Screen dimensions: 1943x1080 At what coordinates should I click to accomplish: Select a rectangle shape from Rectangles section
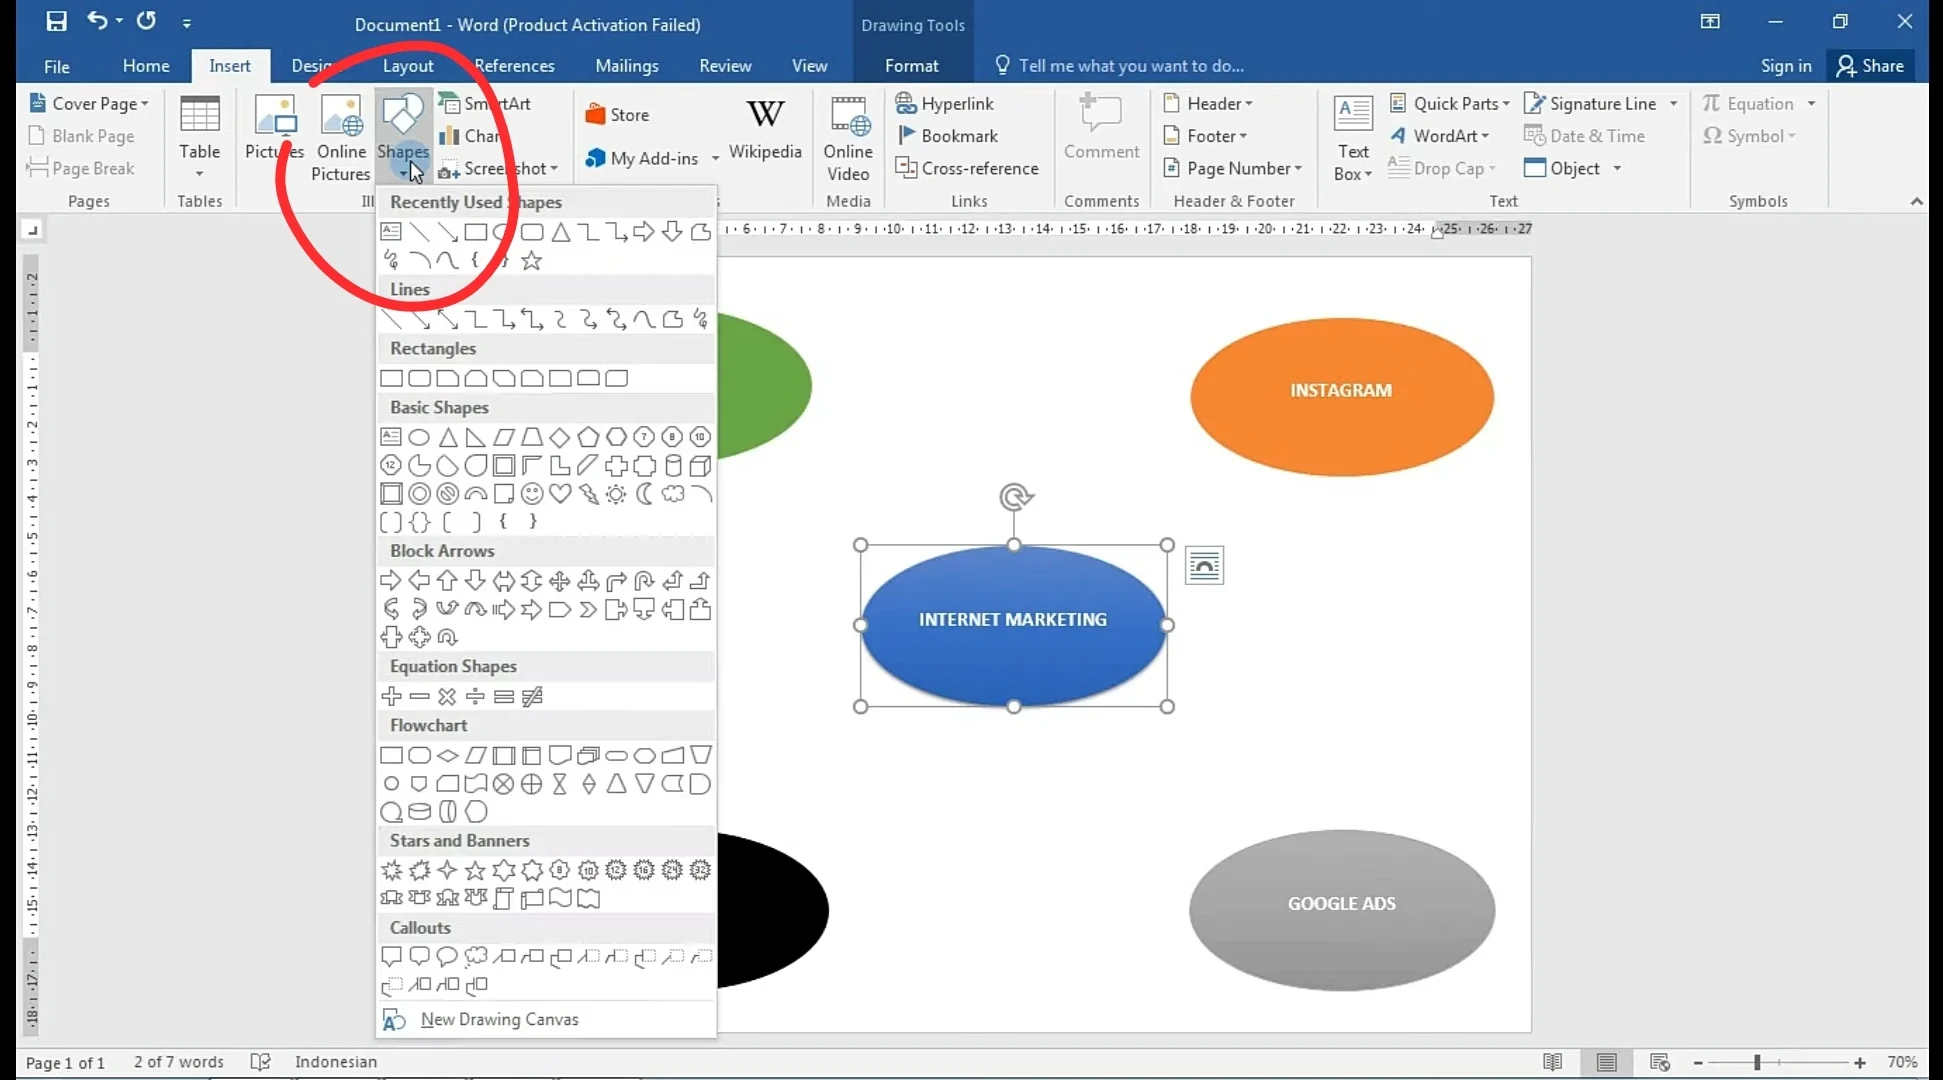click(x=392, y=378)
